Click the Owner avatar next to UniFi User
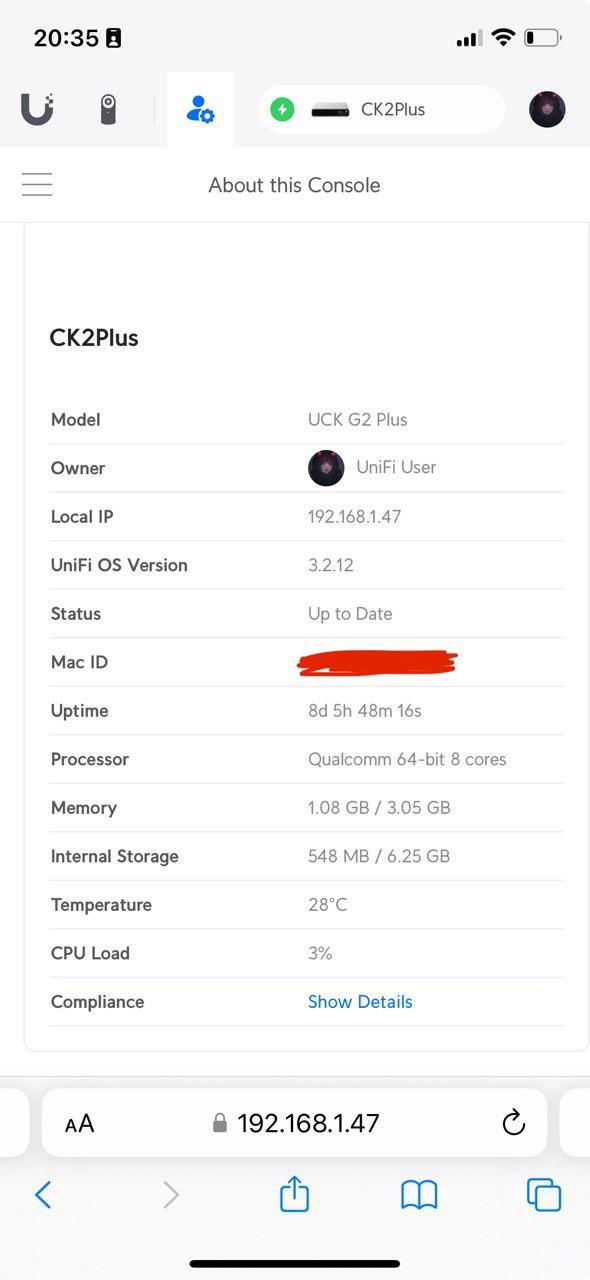The height and width of the screenshot is (1280, 590). coord(326,467)
